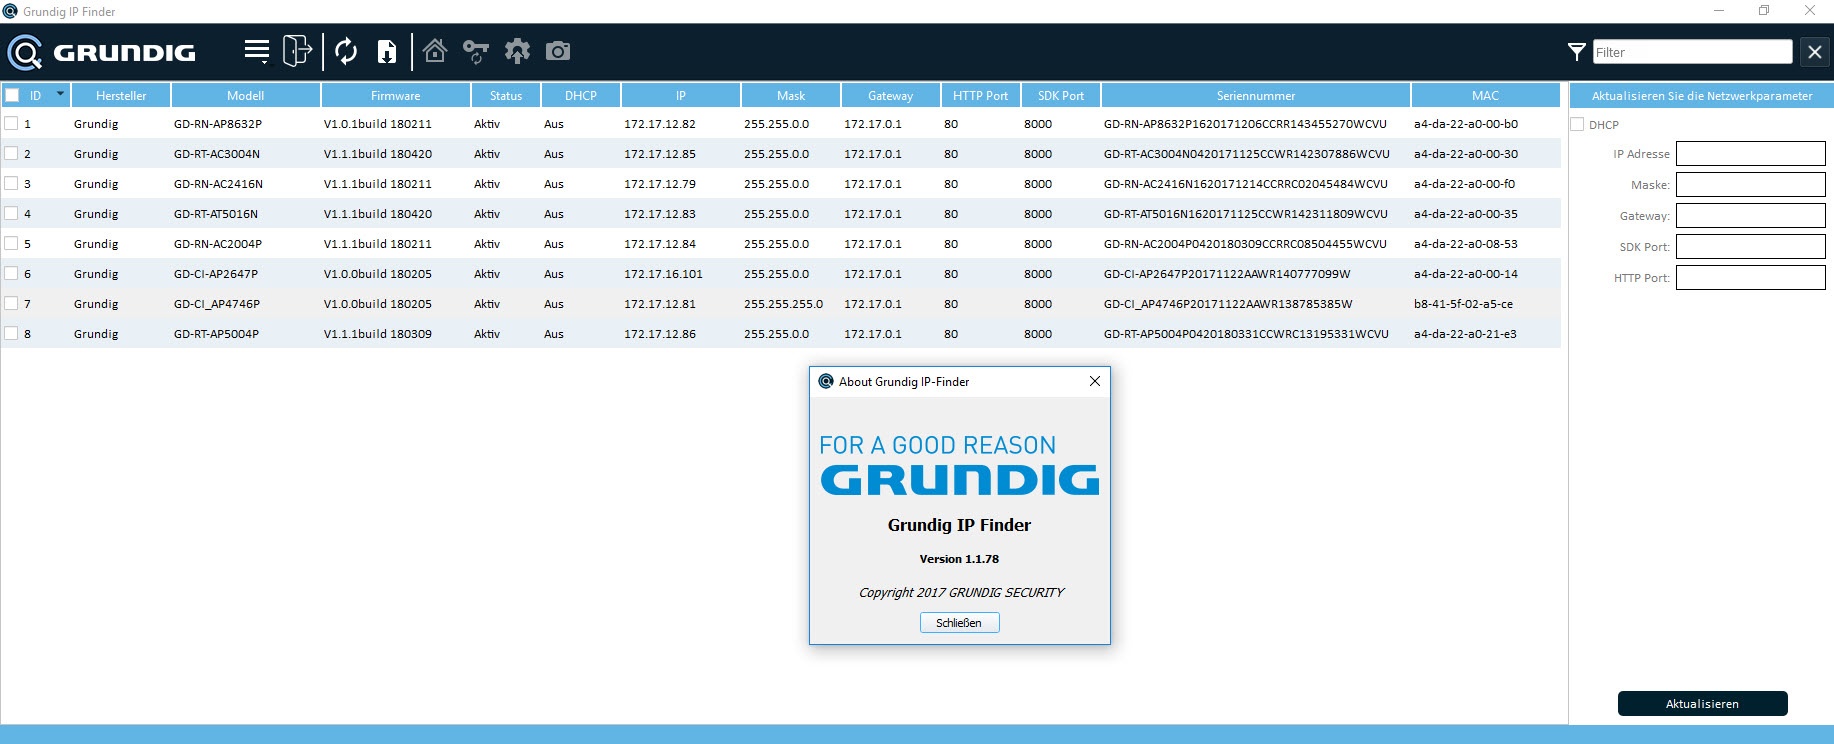Toggle the select-all checkbox in ID header
This screenshot has height=744, width=1834.
click(x=12, y=95)
